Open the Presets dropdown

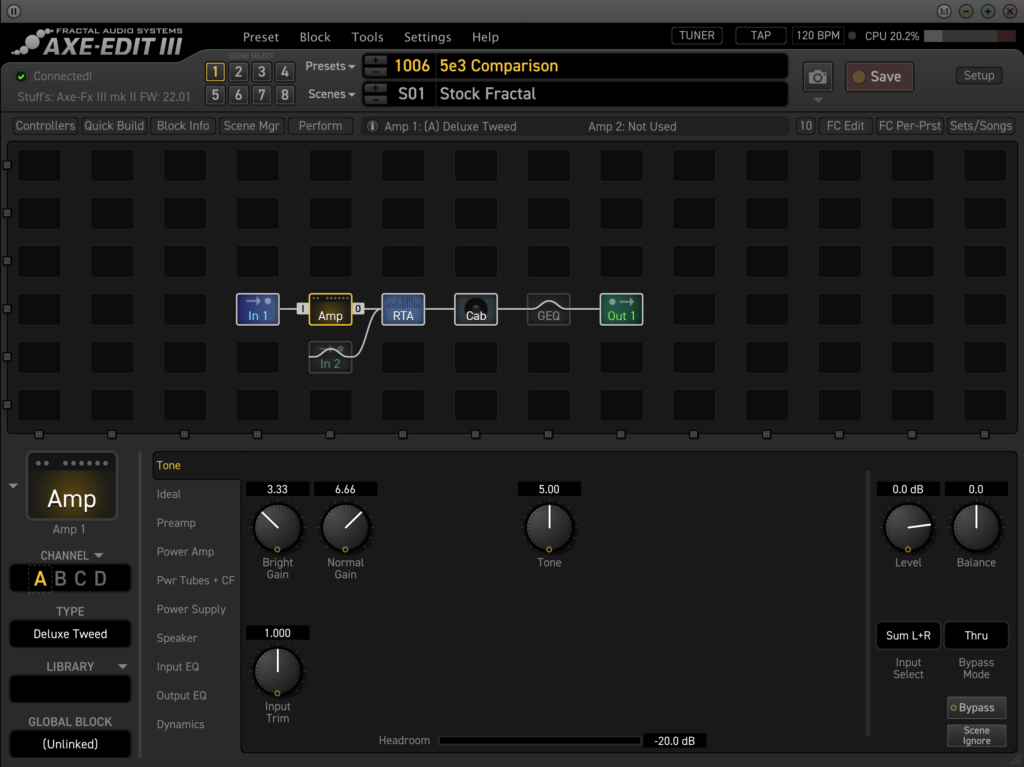coord(330,66)
